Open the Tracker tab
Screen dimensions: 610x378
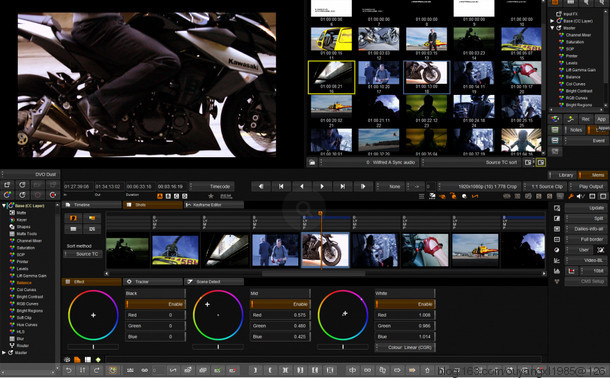click(153, 281)
